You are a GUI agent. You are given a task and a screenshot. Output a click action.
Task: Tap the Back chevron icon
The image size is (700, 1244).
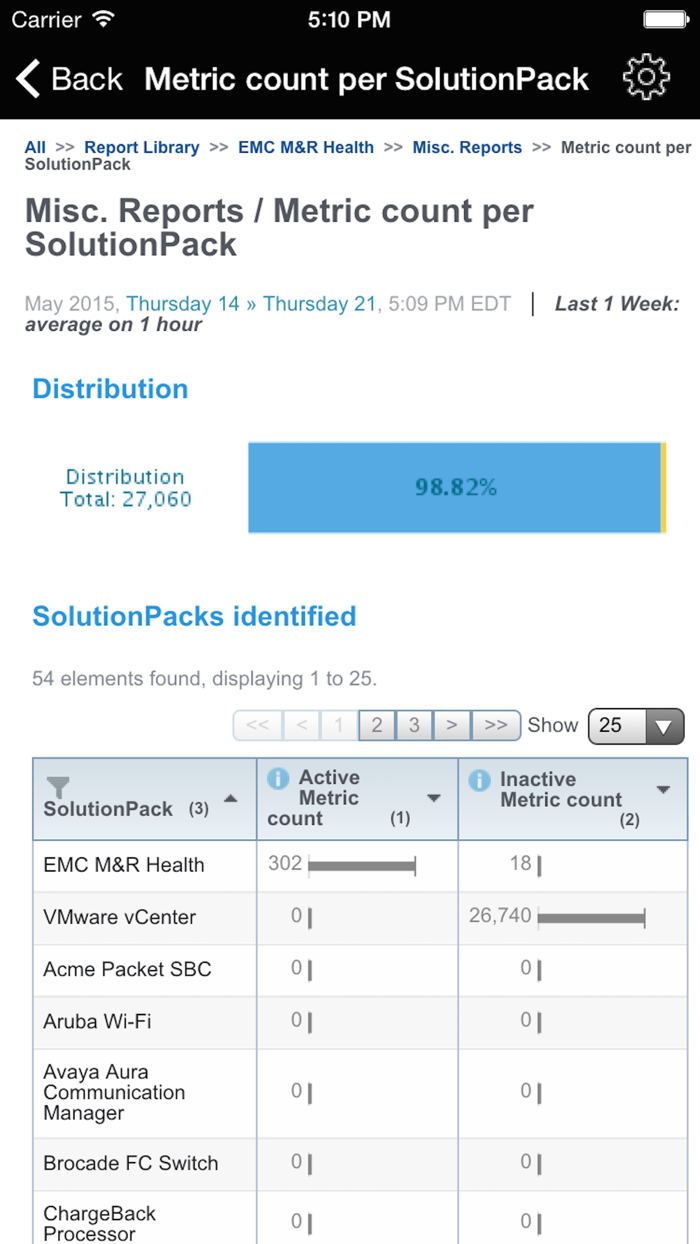(x=28, y=76)
